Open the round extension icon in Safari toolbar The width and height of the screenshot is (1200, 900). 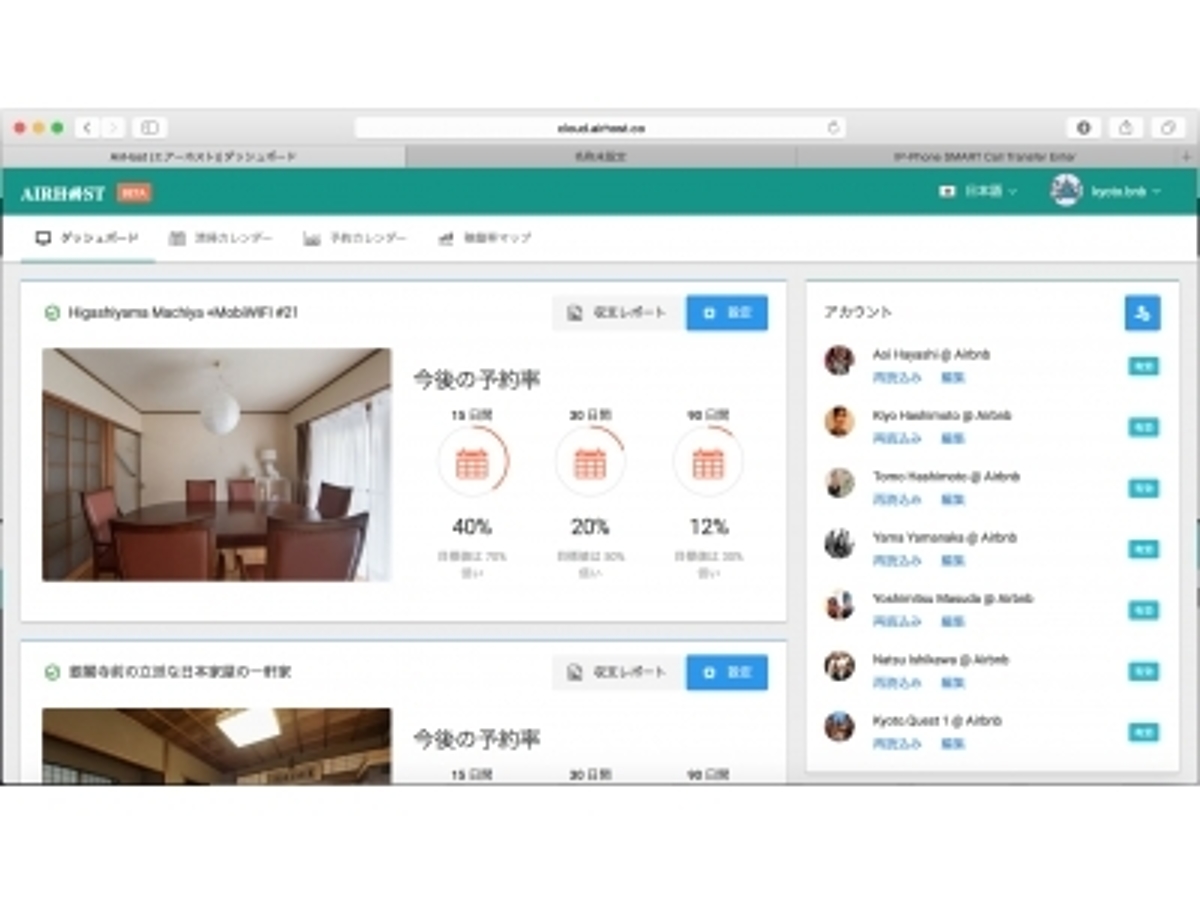(x=1083, y=128)
